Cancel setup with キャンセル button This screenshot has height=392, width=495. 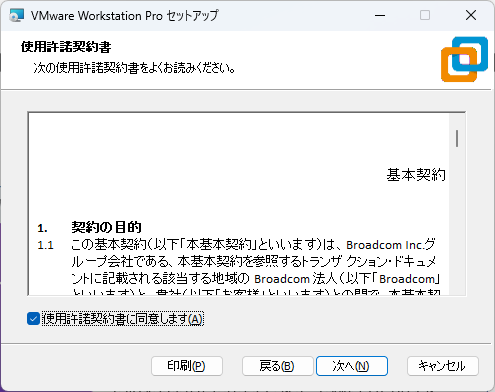point(443,366)
